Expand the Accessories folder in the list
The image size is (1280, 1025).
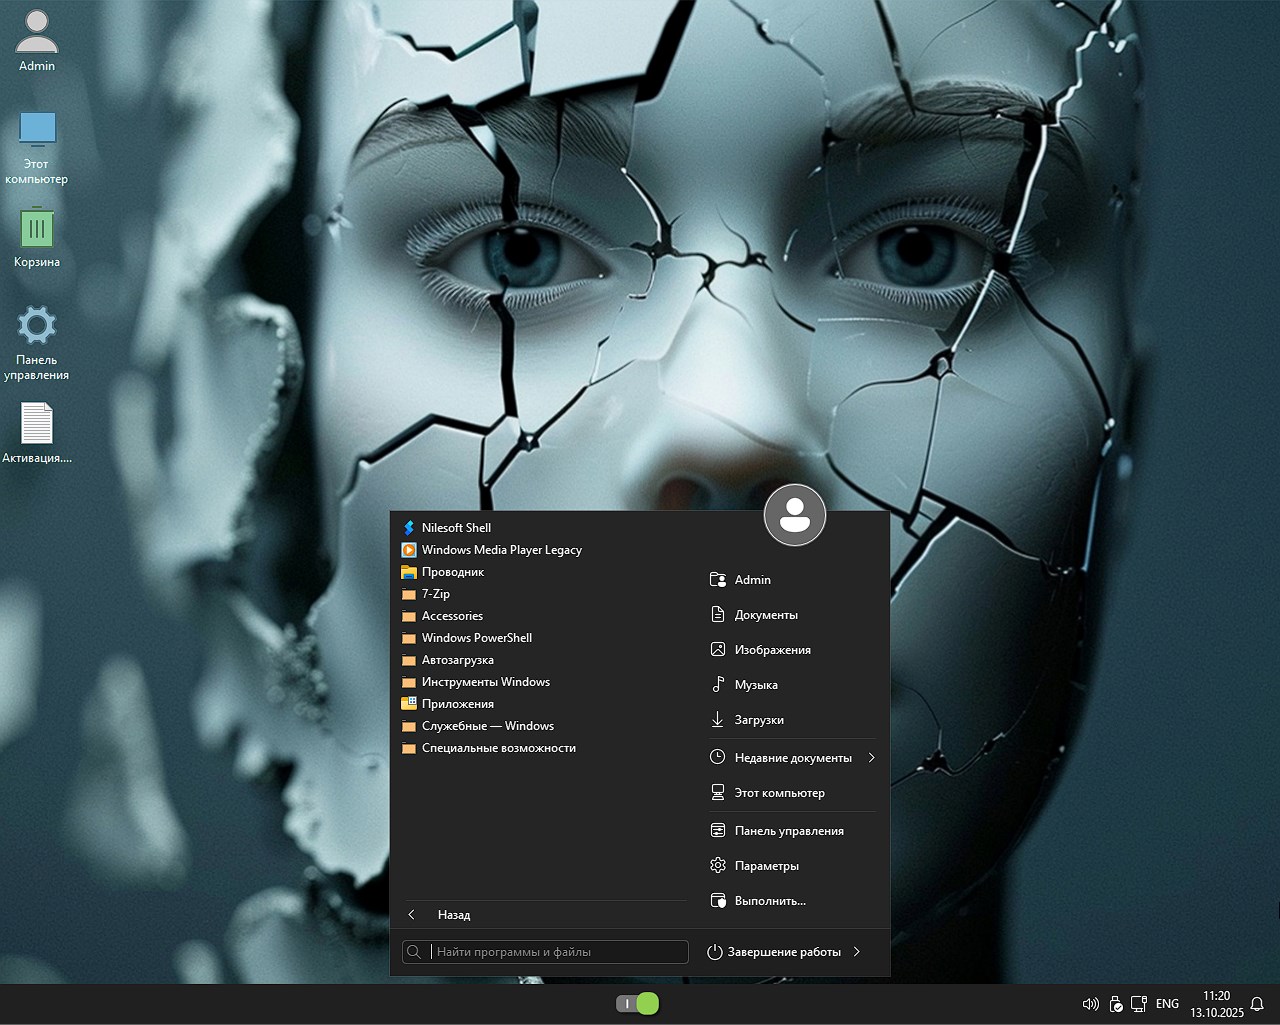(x=452, y=616)
